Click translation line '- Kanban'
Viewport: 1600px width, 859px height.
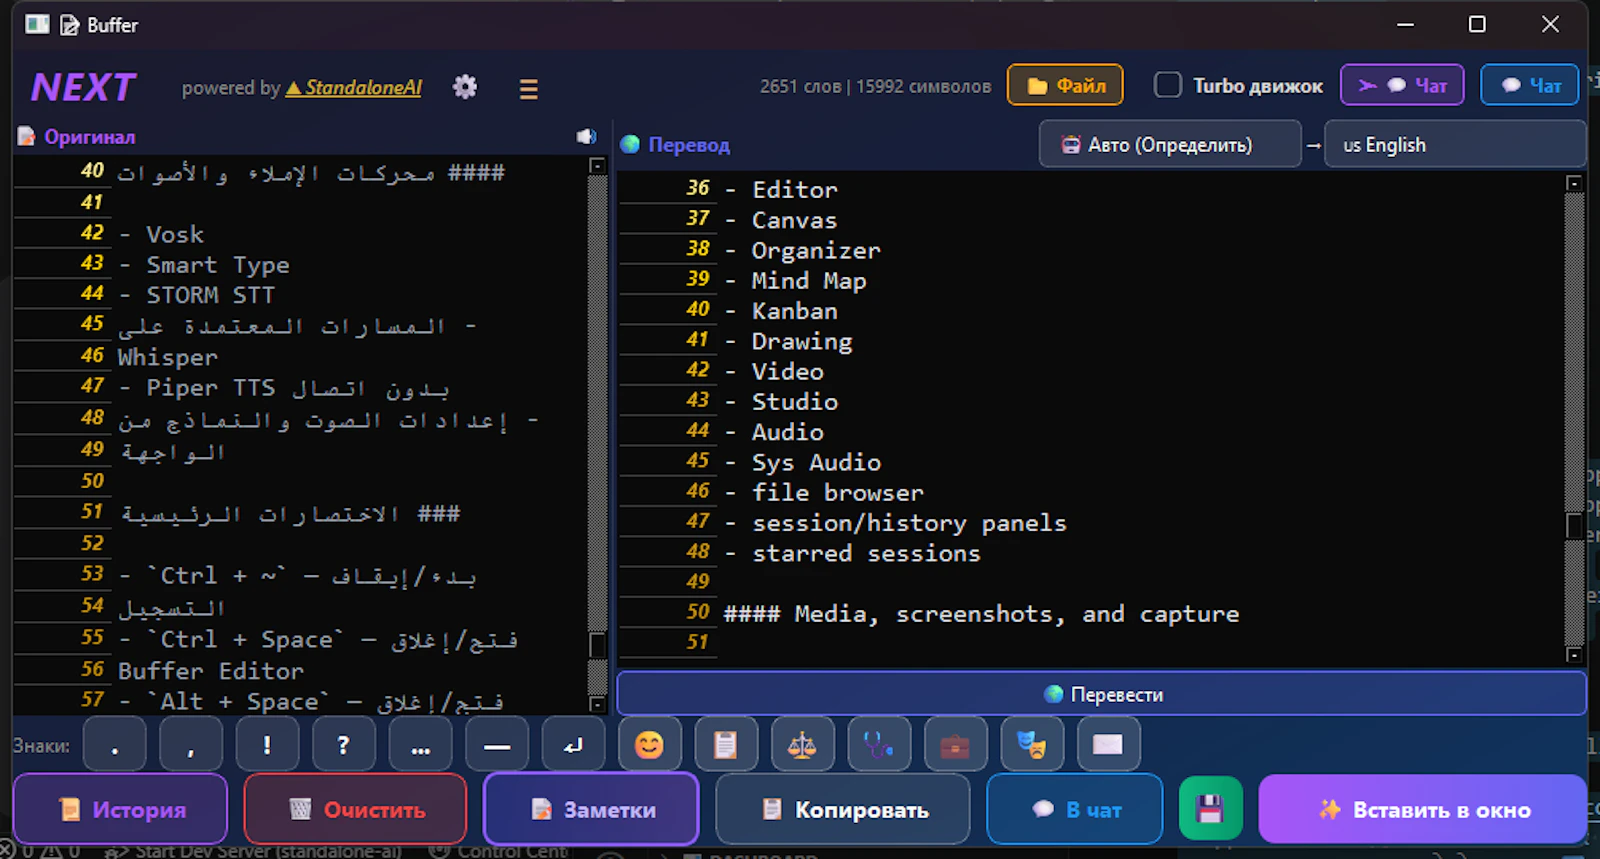click(x=780, y=311)
